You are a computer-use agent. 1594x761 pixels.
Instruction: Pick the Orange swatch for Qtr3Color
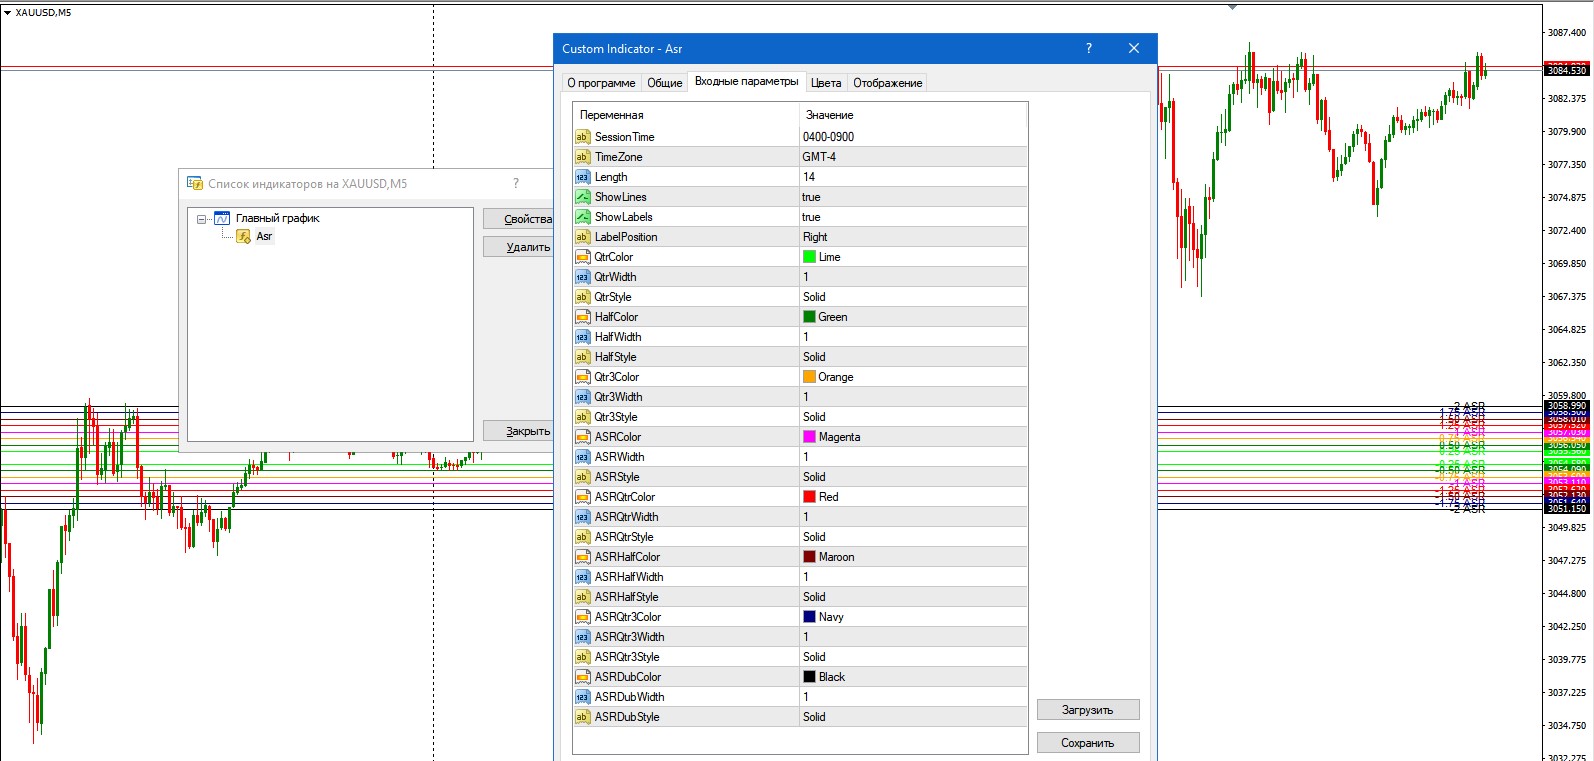tap(809, 377)
